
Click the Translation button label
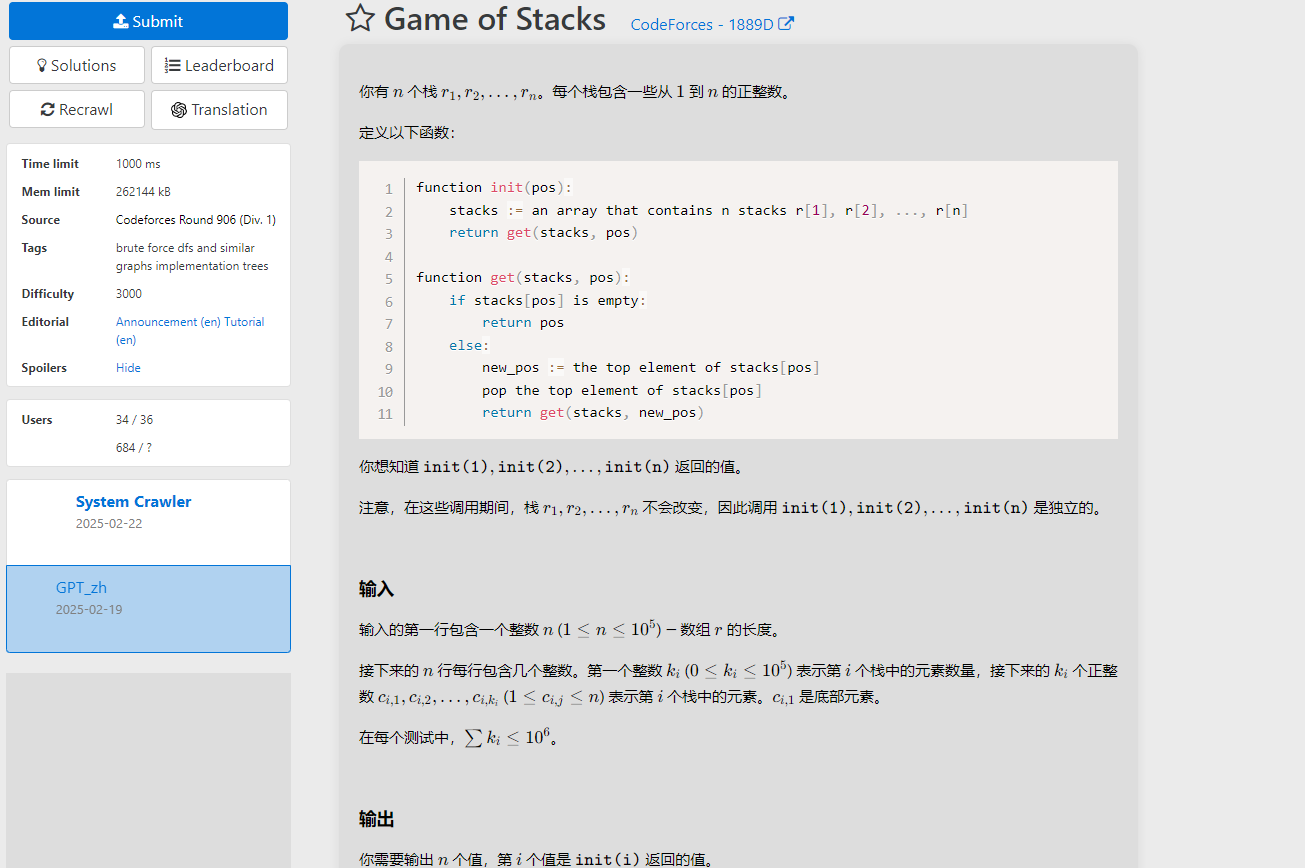point(230,110)
